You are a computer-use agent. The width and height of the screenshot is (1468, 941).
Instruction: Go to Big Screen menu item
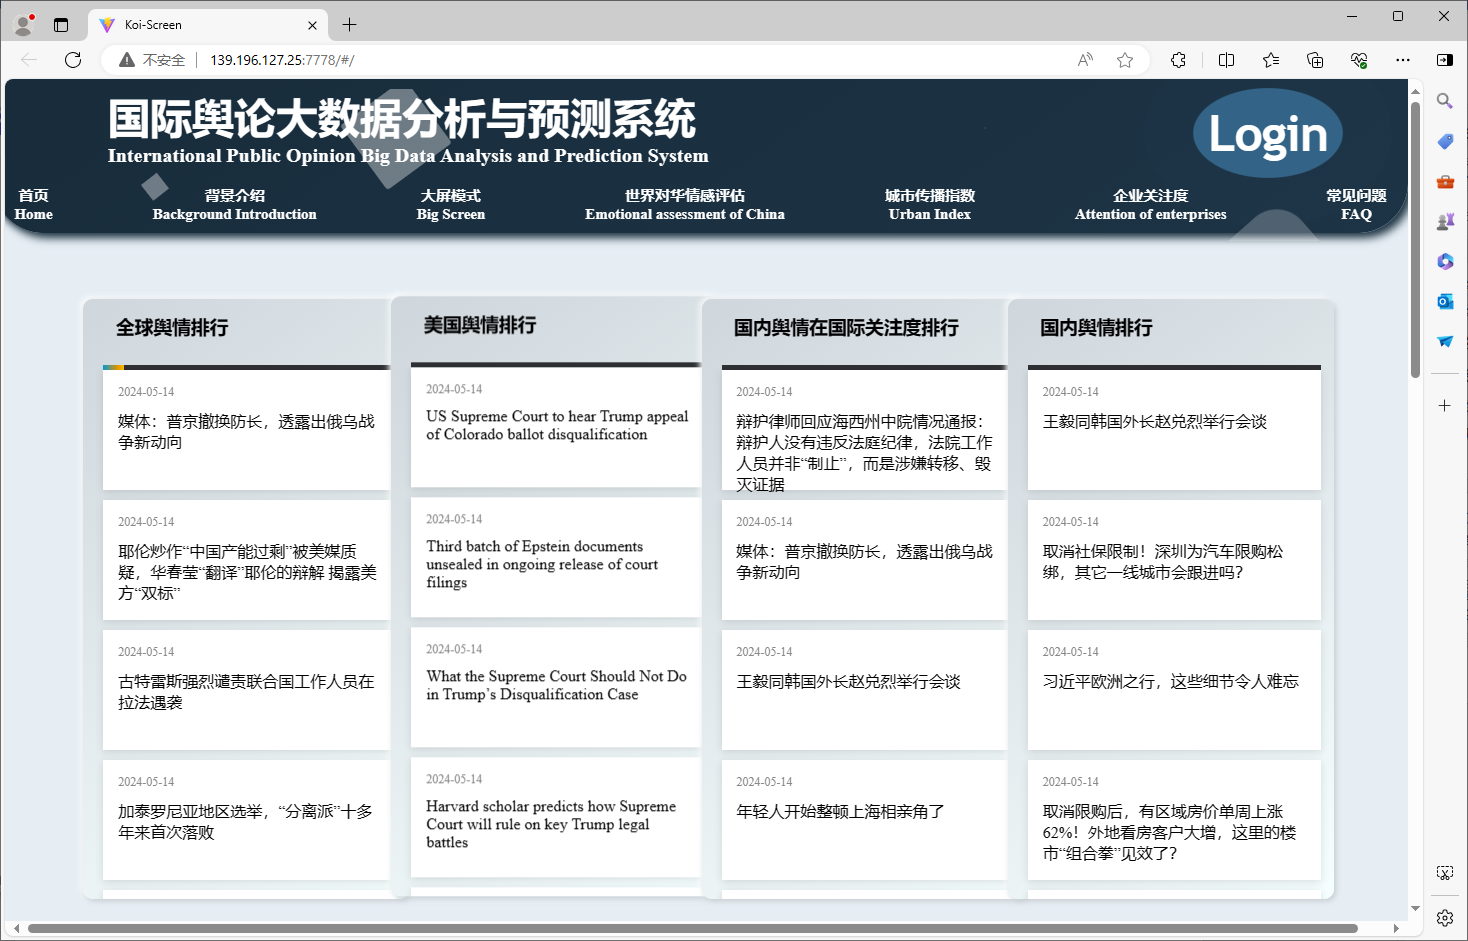(x=451, y=205)
